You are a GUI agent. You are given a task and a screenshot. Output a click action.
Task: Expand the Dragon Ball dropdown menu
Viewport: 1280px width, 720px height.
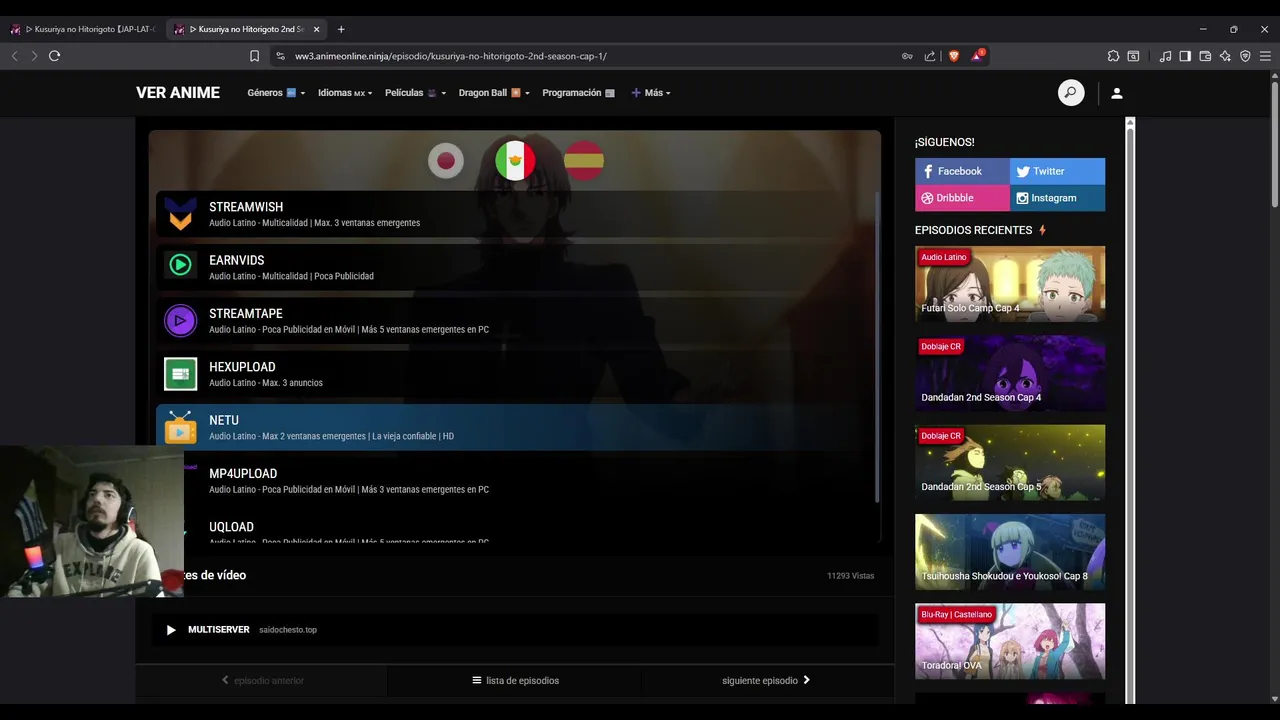pyautogui.click(x=494, y=93)
